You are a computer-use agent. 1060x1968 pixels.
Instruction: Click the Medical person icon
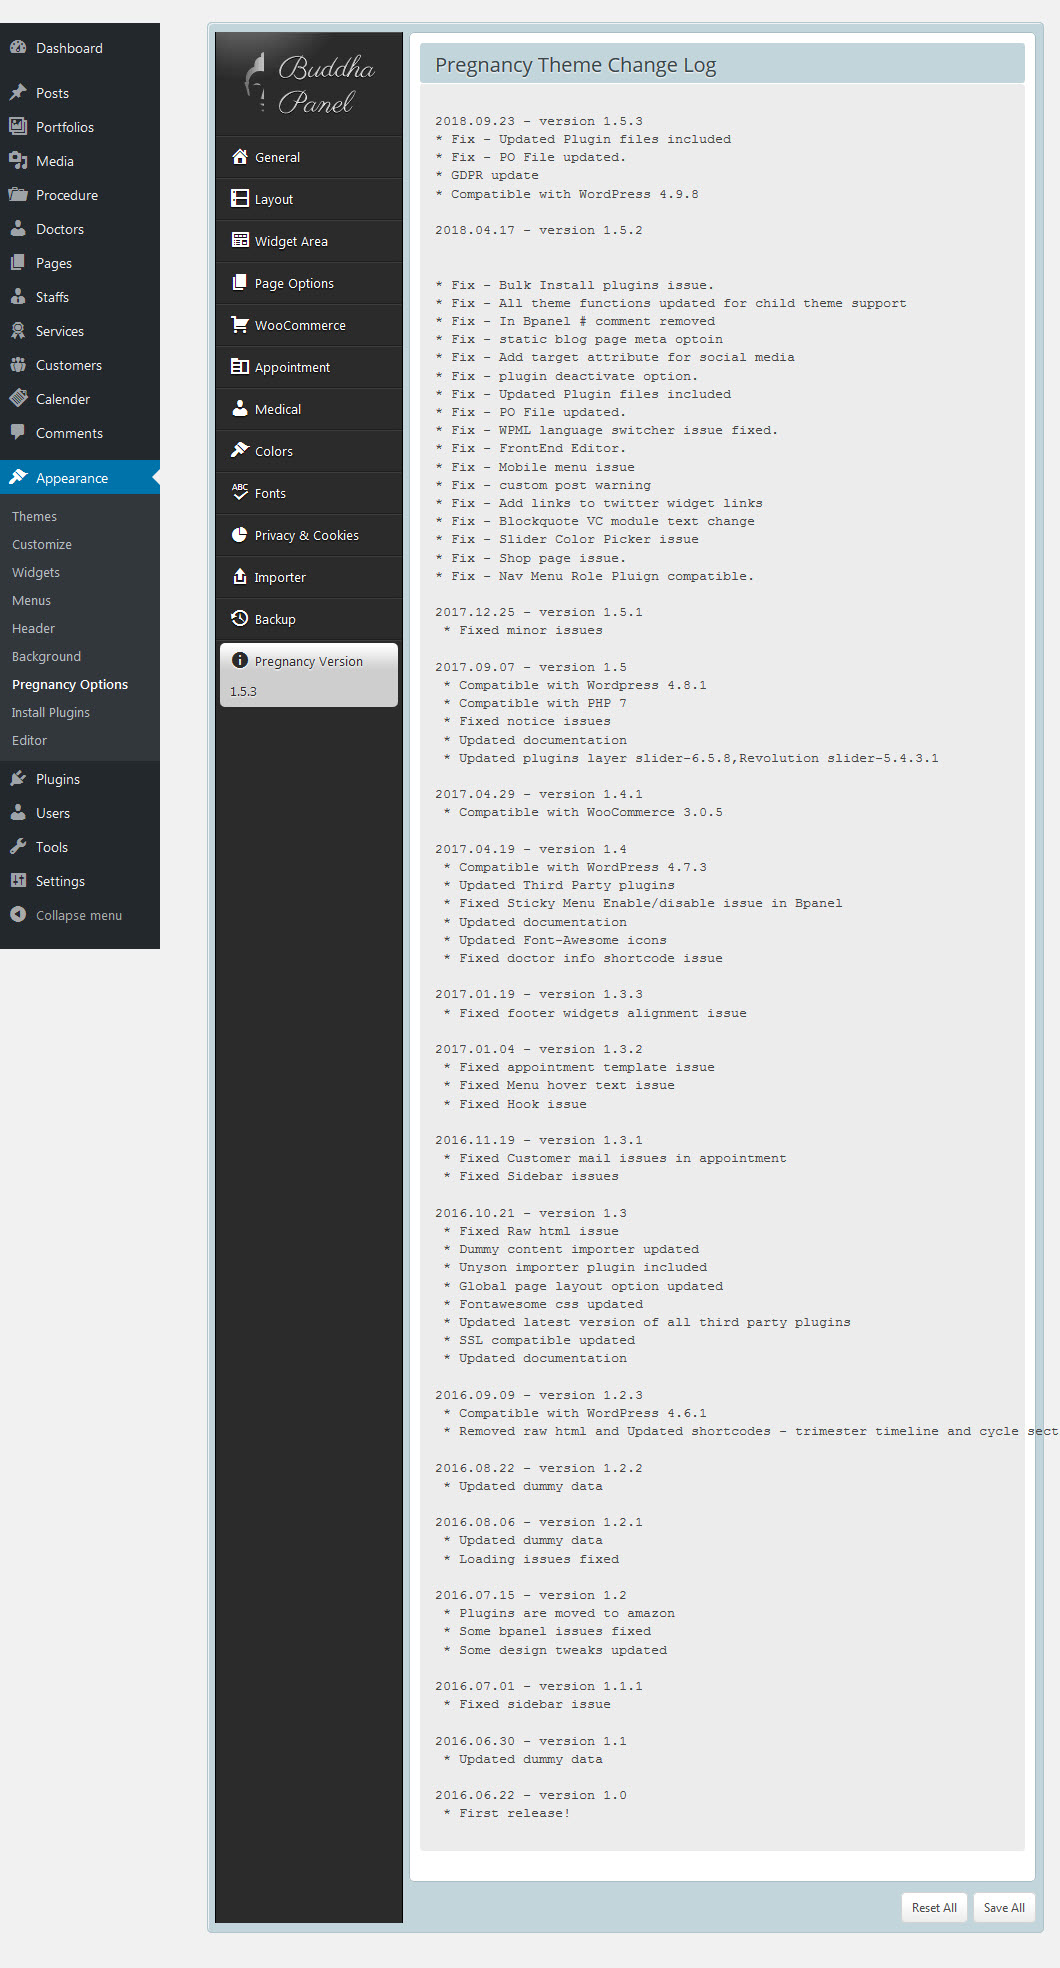pos(240,409)
